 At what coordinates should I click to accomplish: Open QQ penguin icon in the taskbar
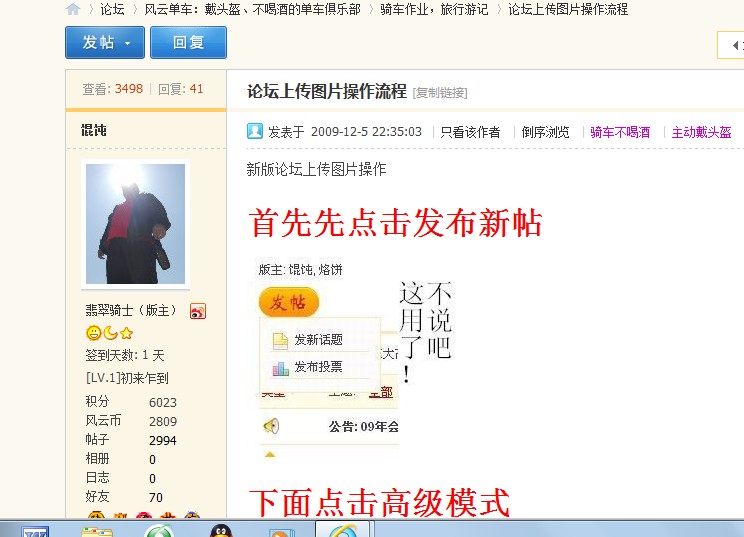tap(221, 530)
